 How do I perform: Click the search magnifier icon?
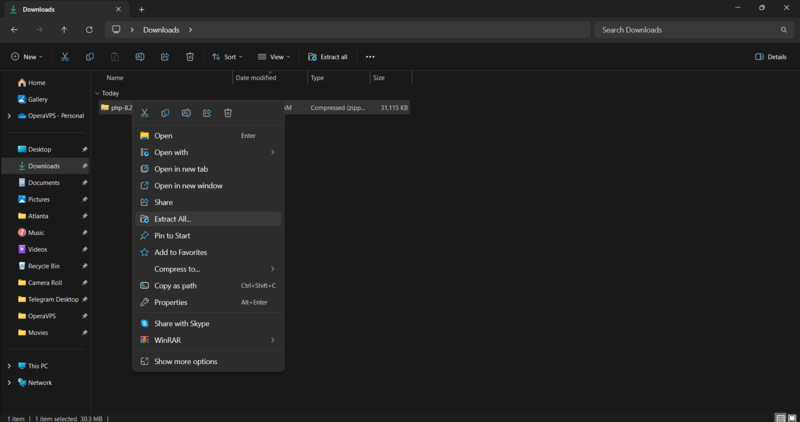click(784, 30)
